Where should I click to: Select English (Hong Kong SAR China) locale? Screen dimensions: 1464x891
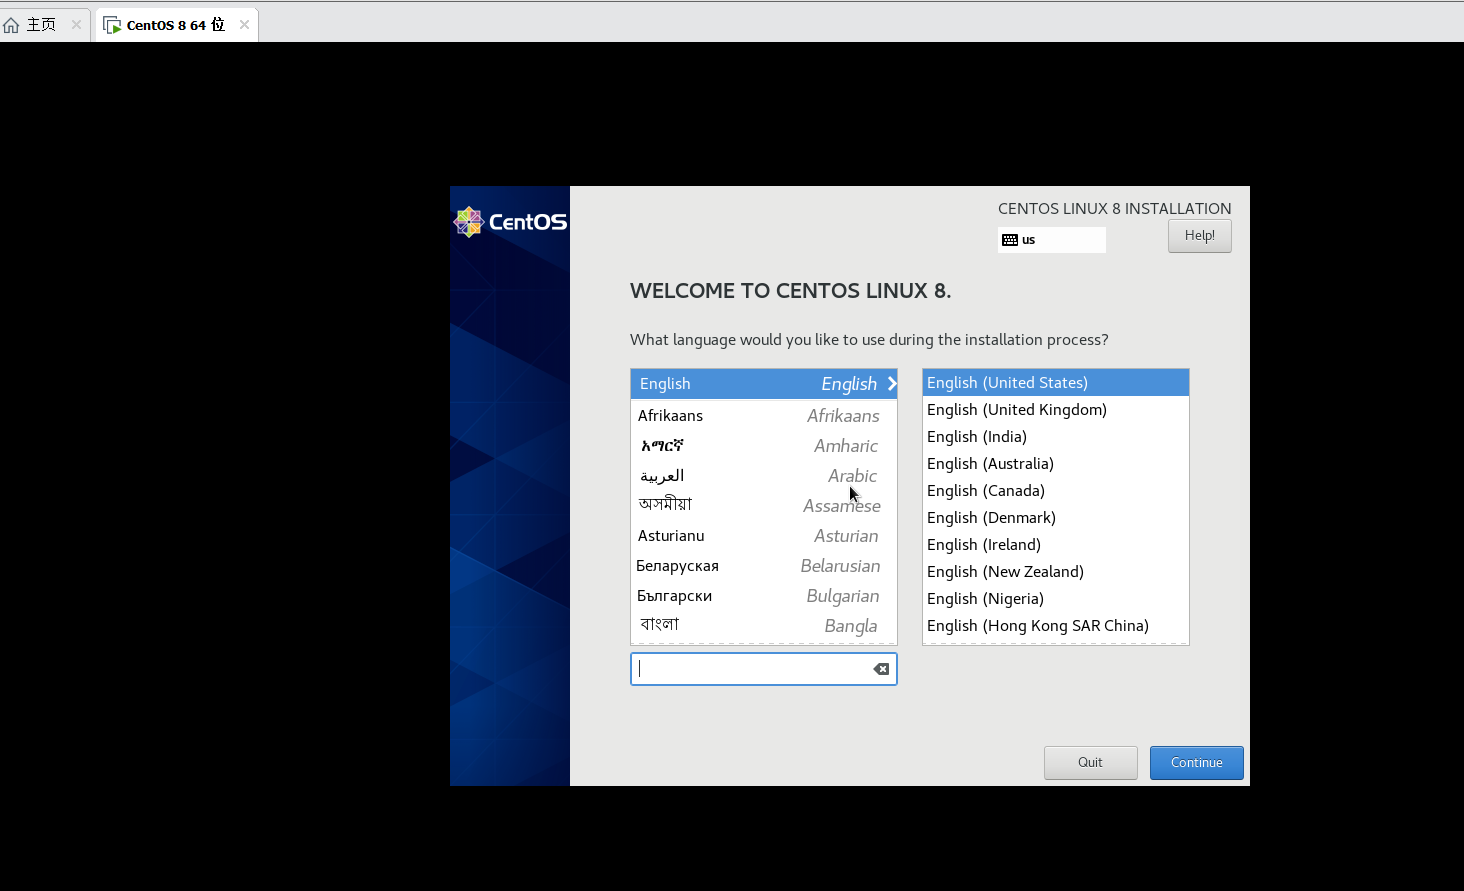(1038, 626)
